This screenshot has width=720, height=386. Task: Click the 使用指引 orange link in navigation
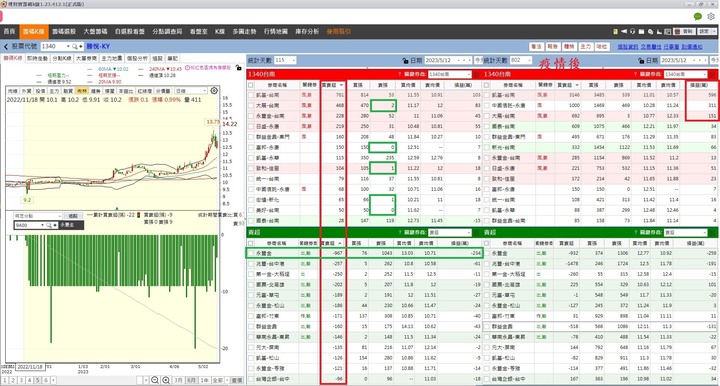pos(339,32)
